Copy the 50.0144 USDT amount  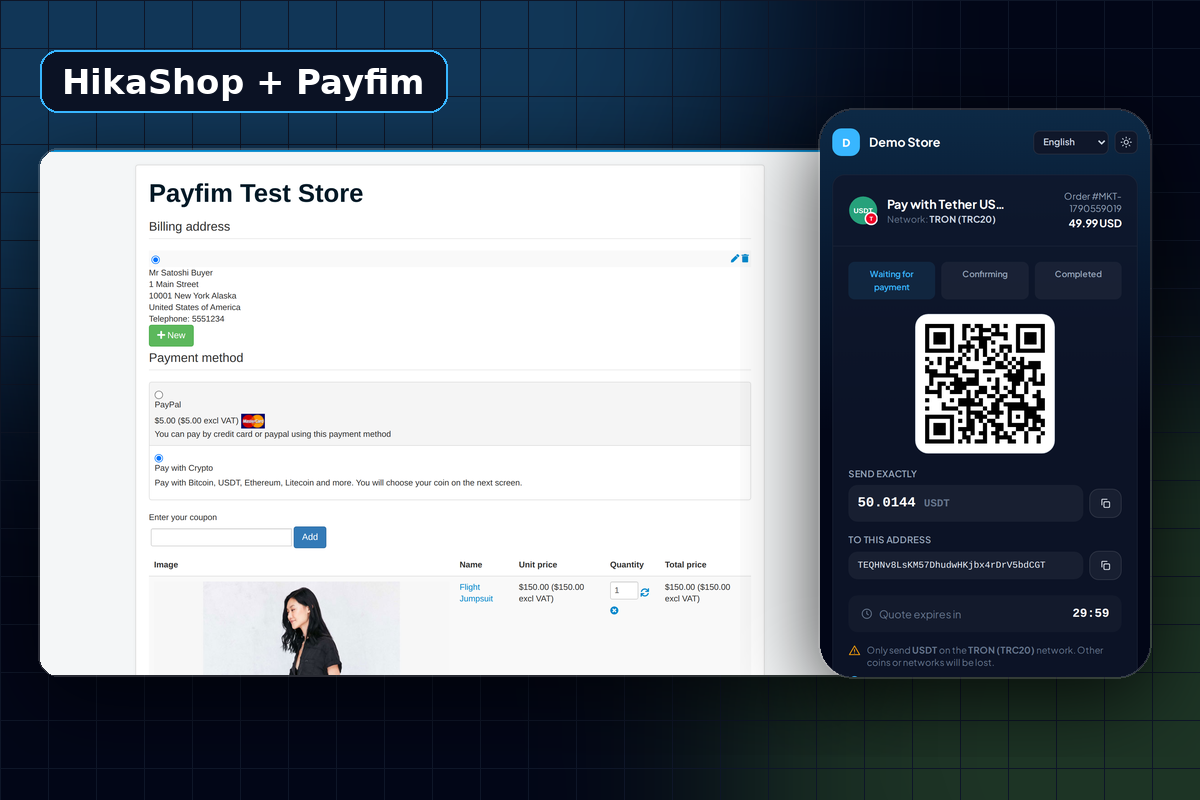point(1105,503)
